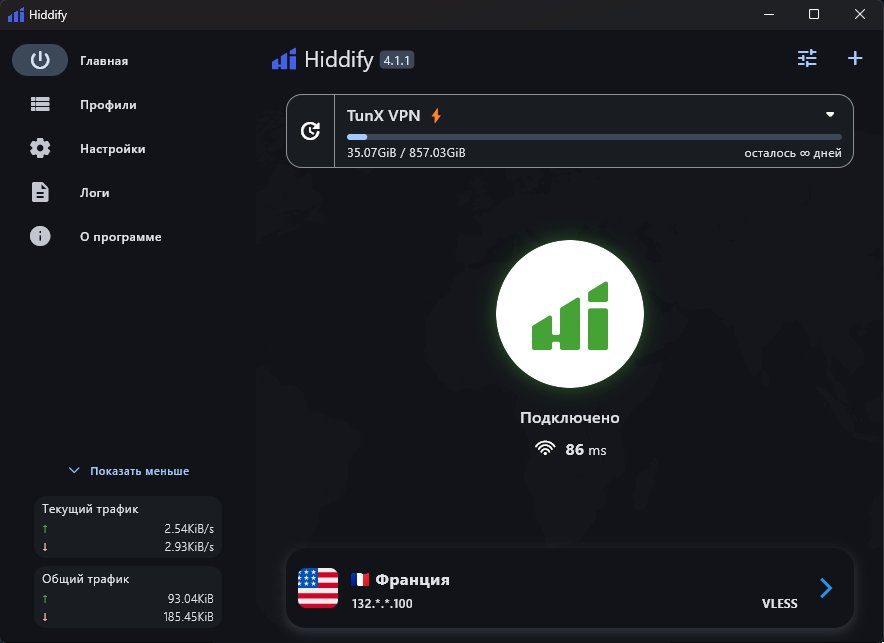
Task: Expand the TunX VPN profile dropdown arrow
Action: tap(830, 114)
